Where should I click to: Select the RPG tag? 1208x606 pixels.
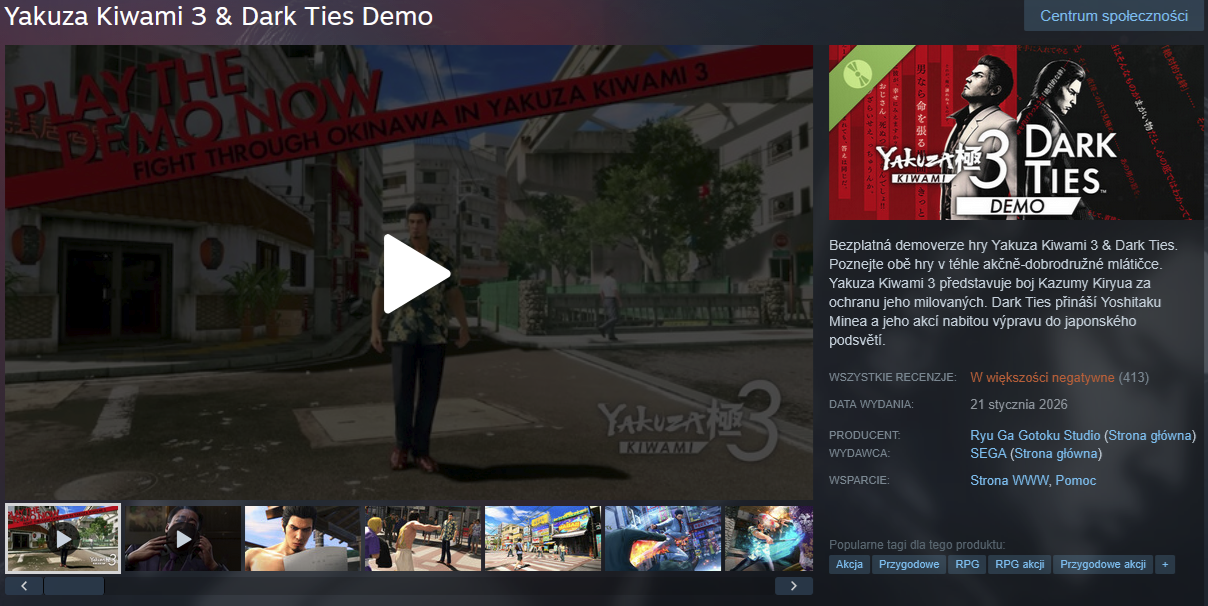coord(967,564)
